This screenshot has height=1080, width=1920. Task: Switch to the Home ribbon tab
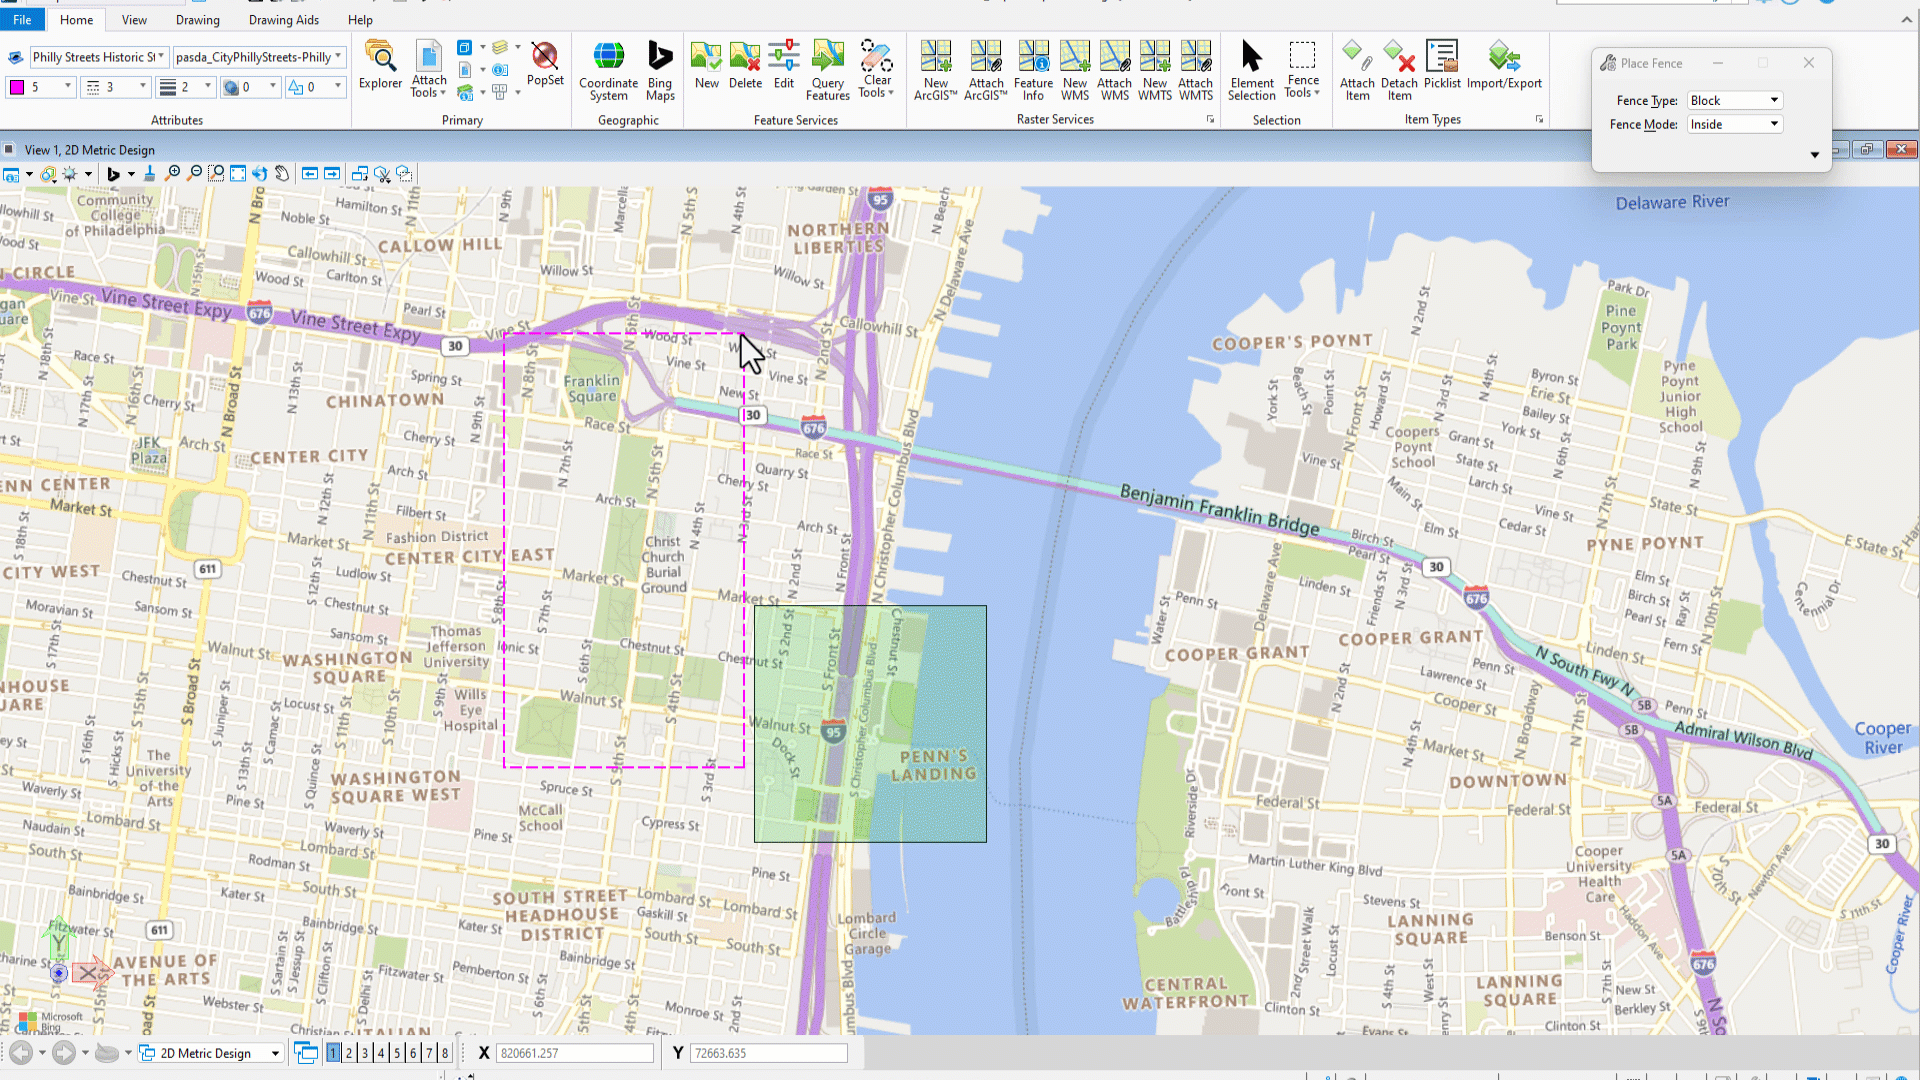coord(76,20)
